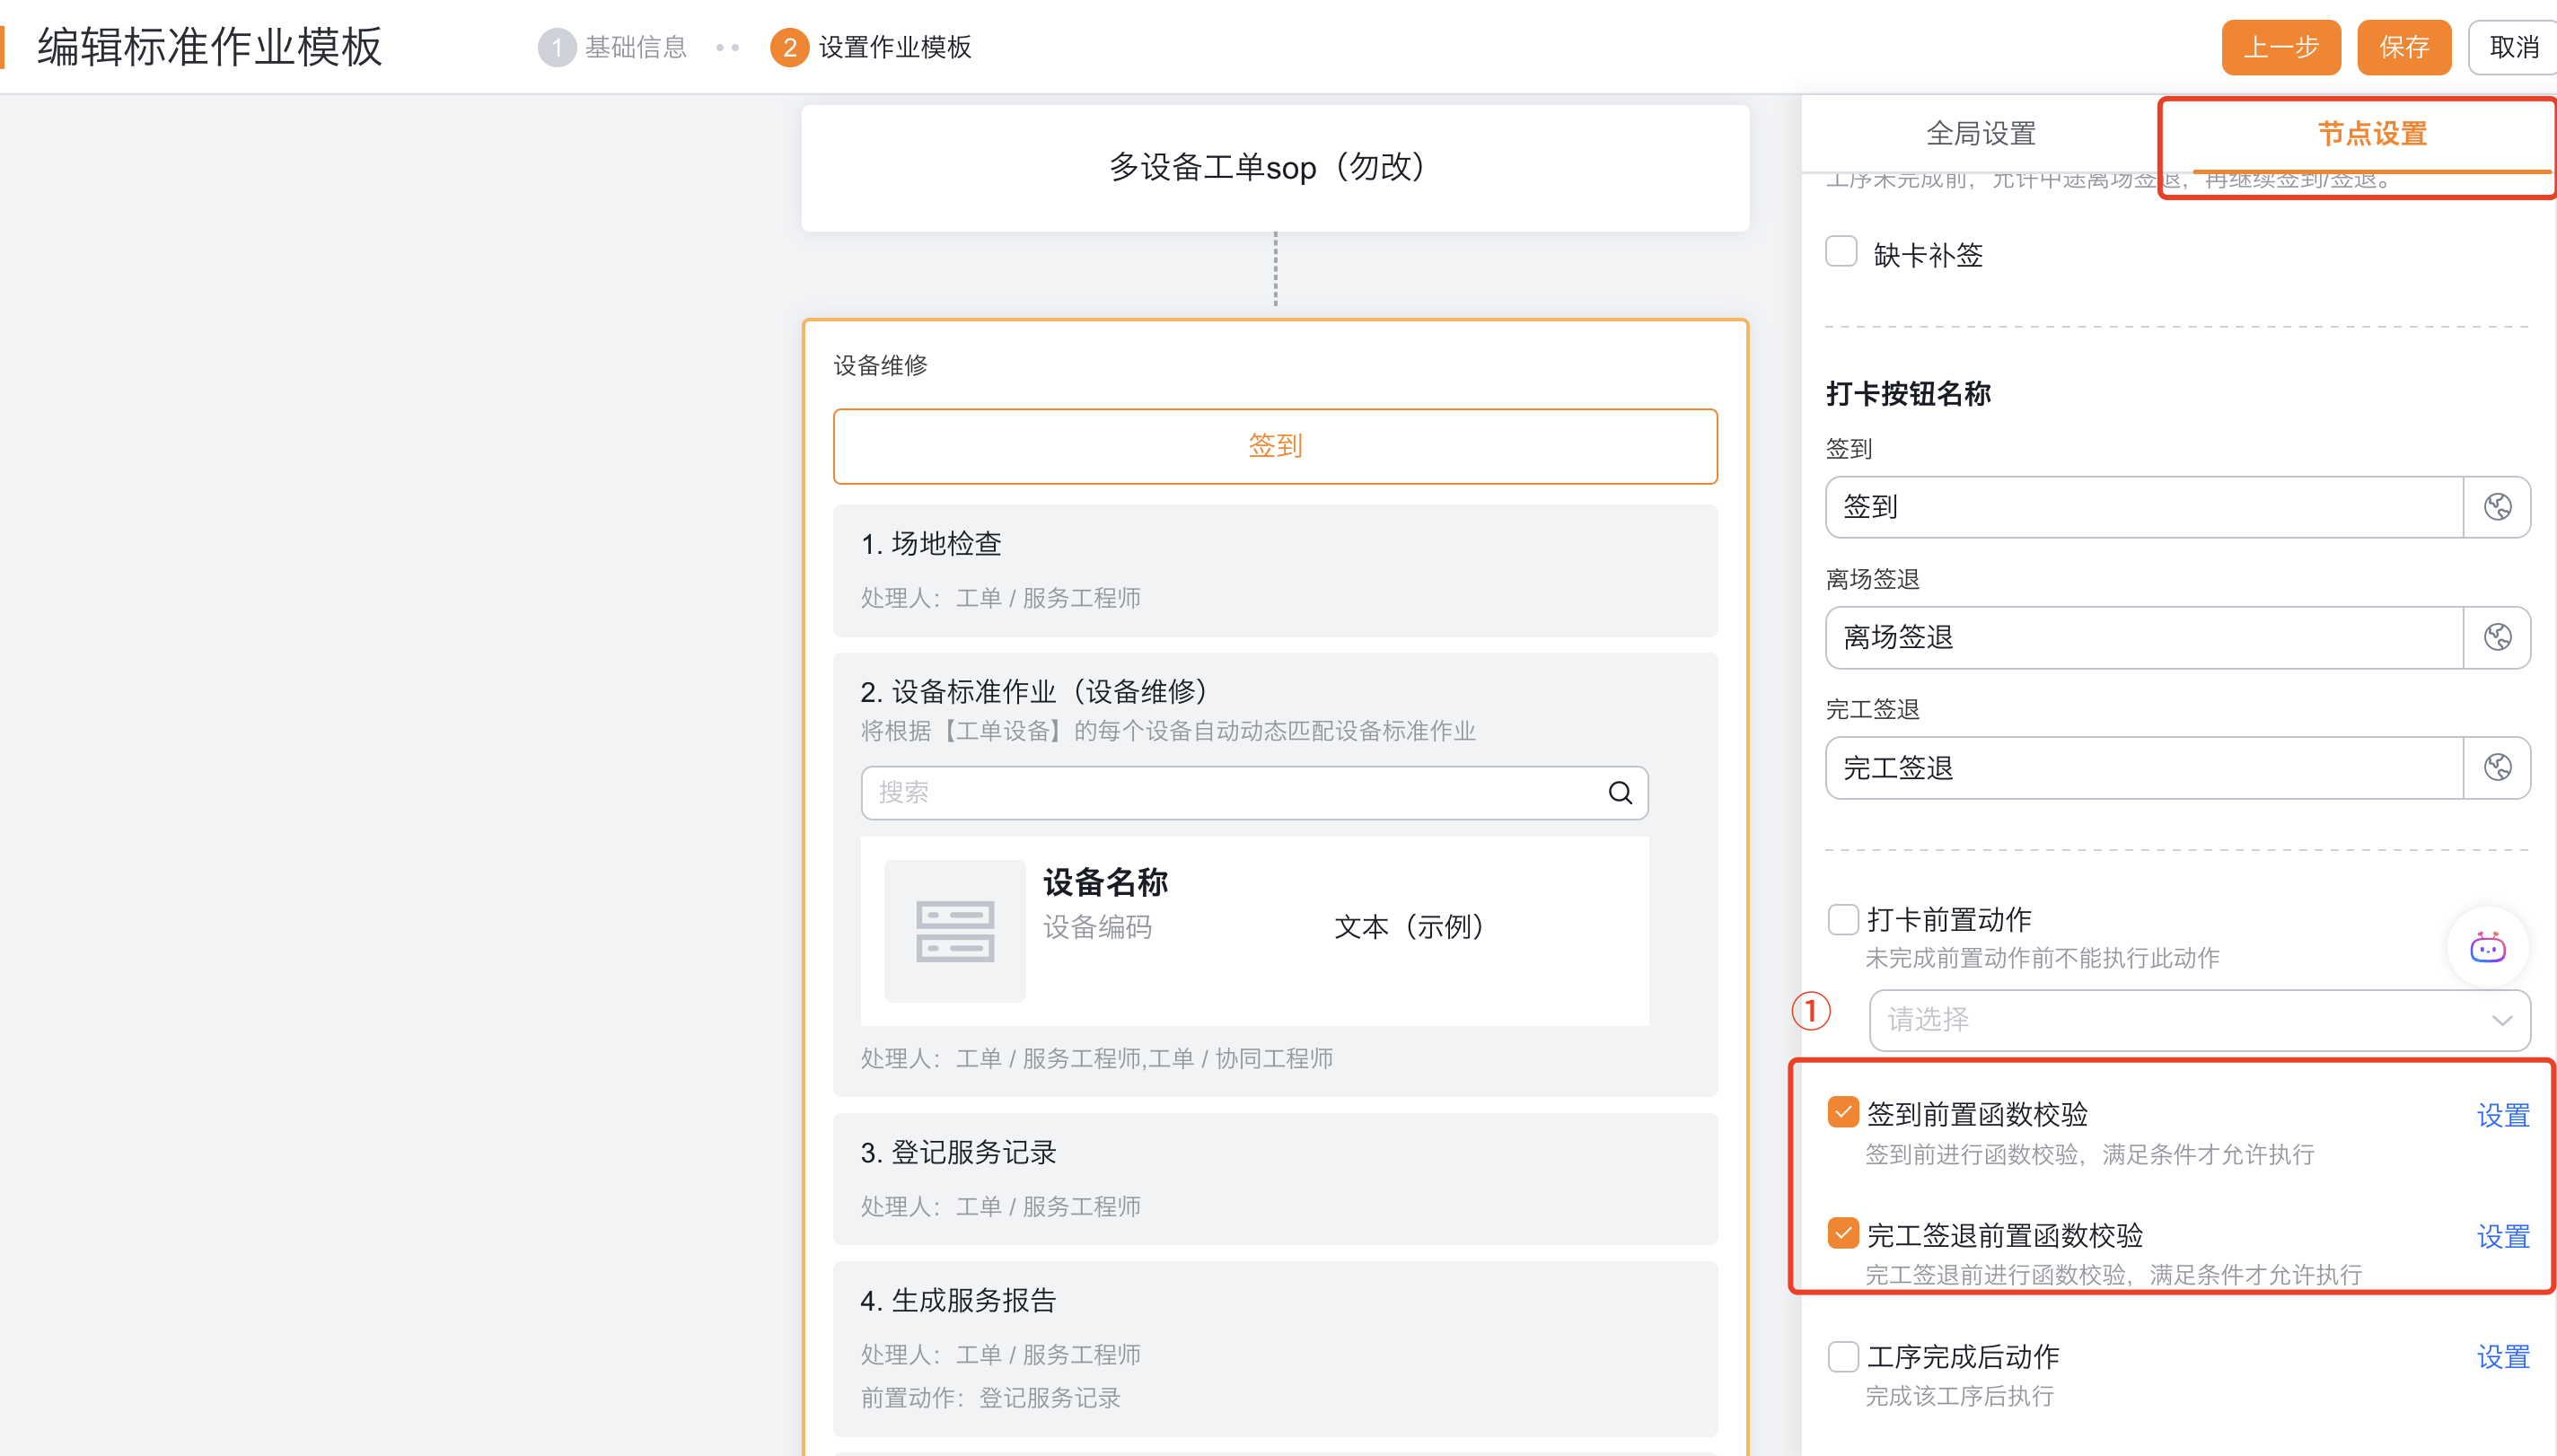This screenshot has height=1456, width=2557.
Task: Click into the 完工签退 name input field
Action: tap(2142, 768)
